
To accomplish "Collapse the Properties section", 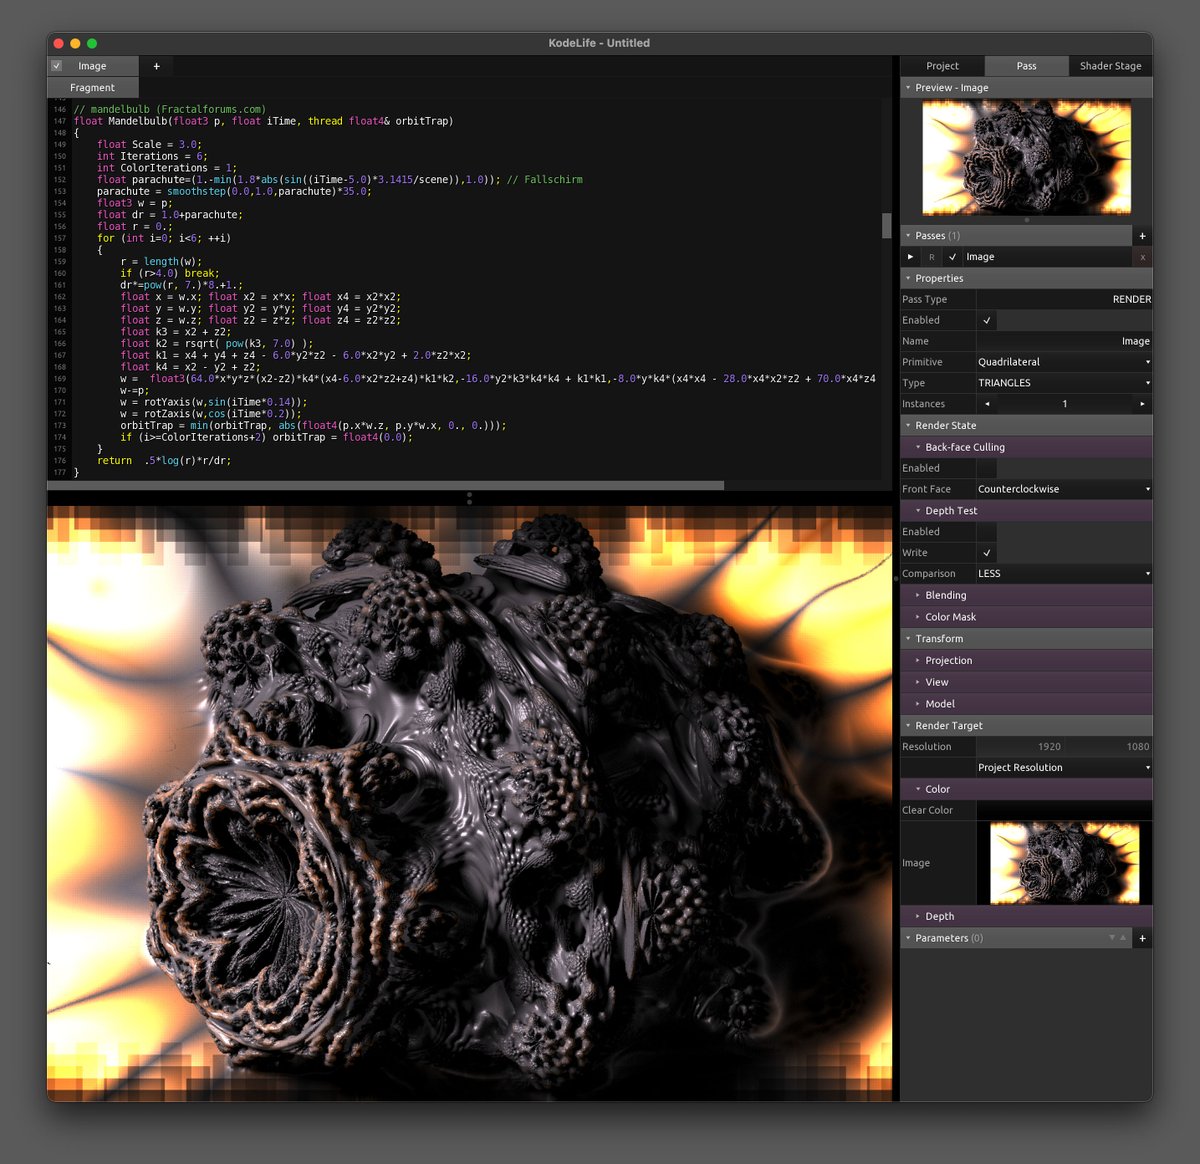I will (x=908, y=279).
